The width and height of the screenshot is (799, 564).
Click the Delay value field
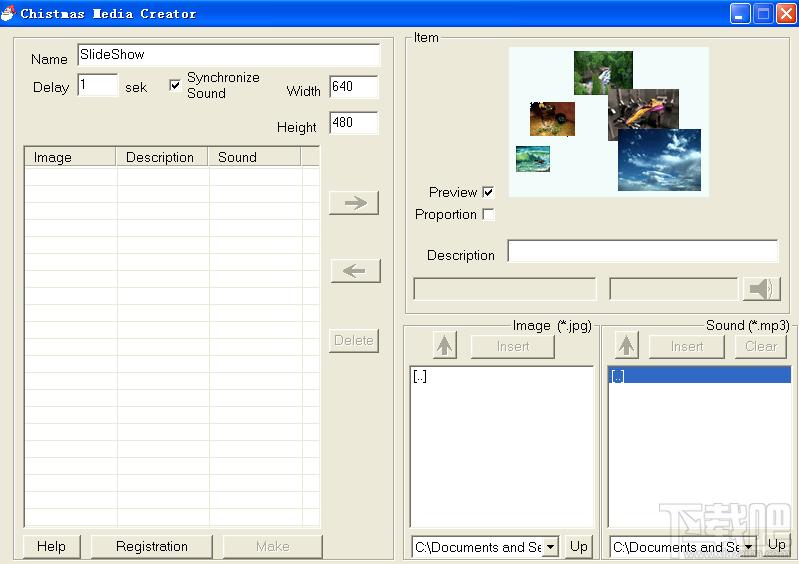point(98,85)
